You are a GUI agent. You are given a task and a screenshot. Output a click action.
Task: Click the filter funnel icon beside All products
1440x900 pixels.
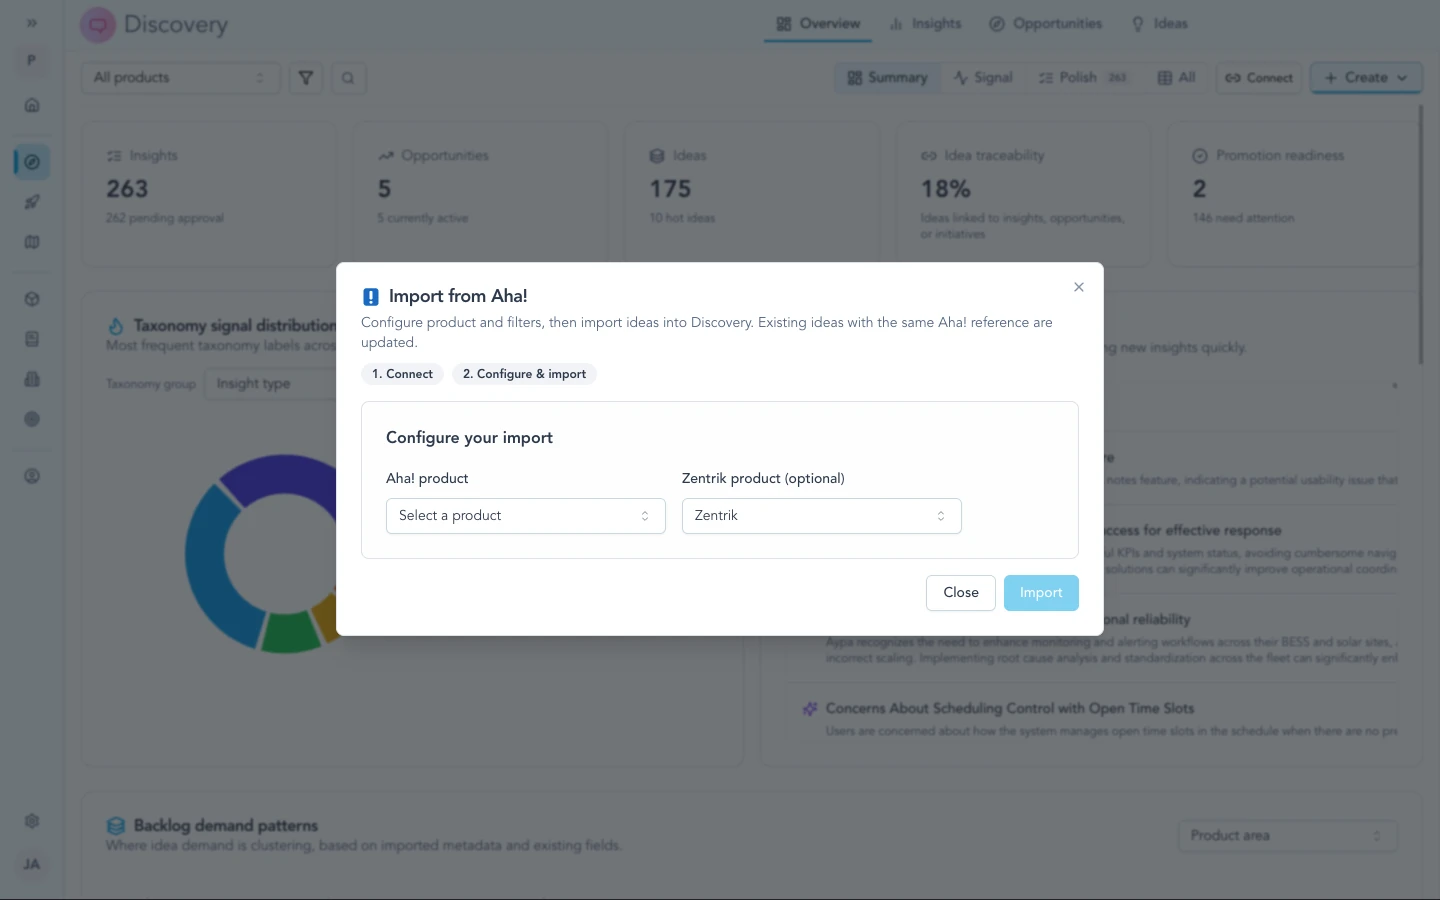[305, 77]
